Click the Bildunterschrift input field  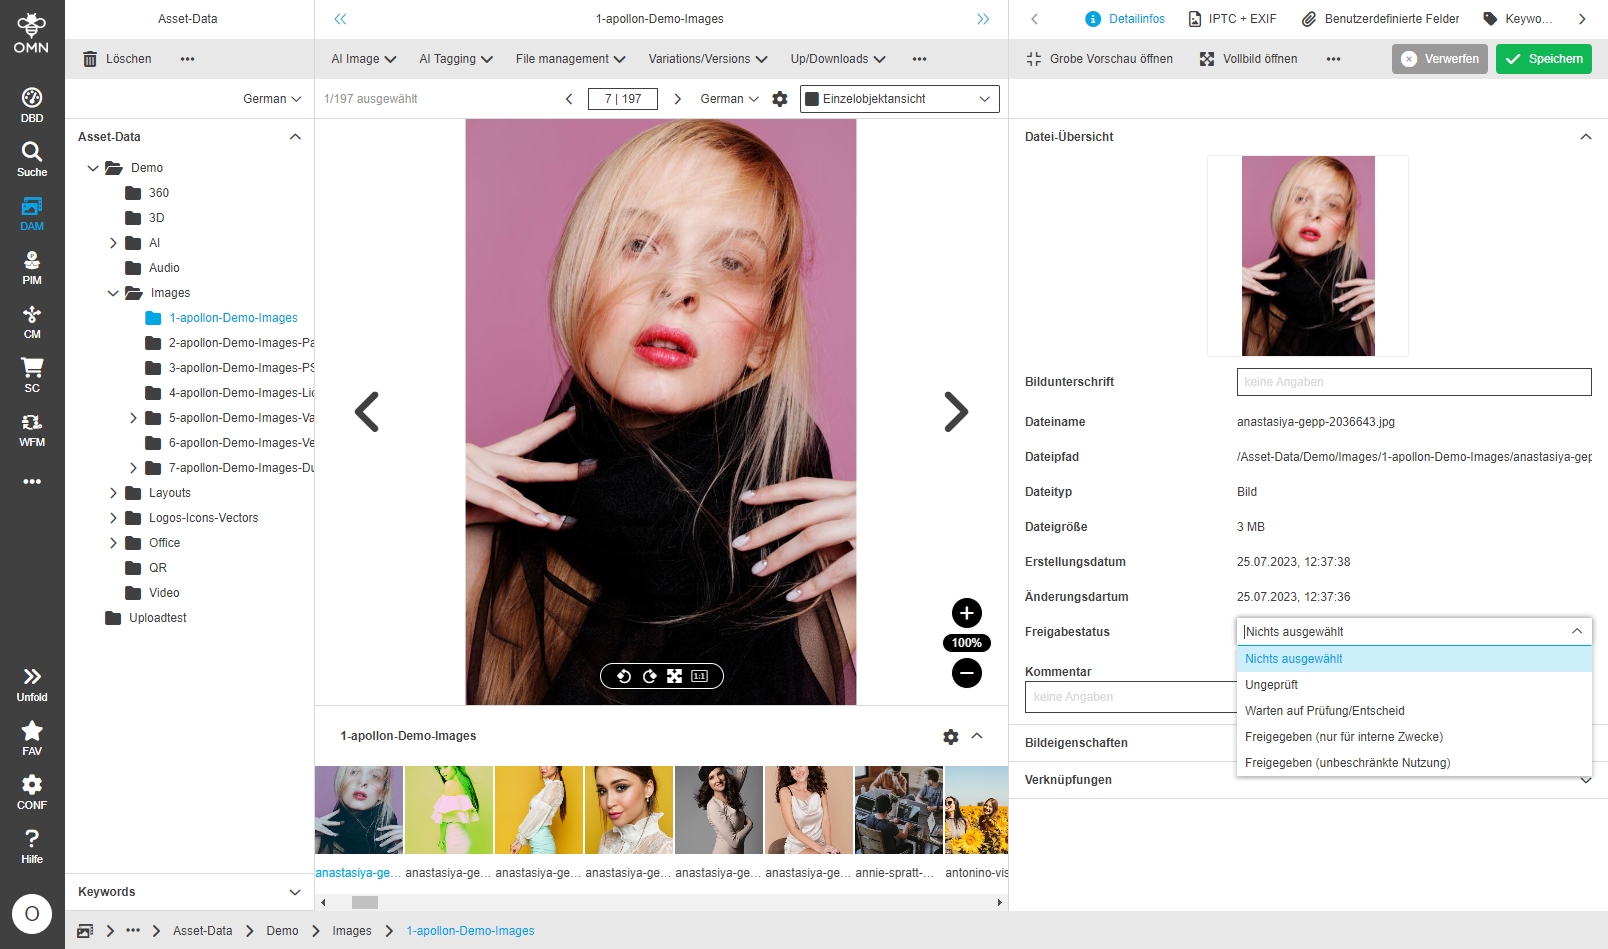1414,382
